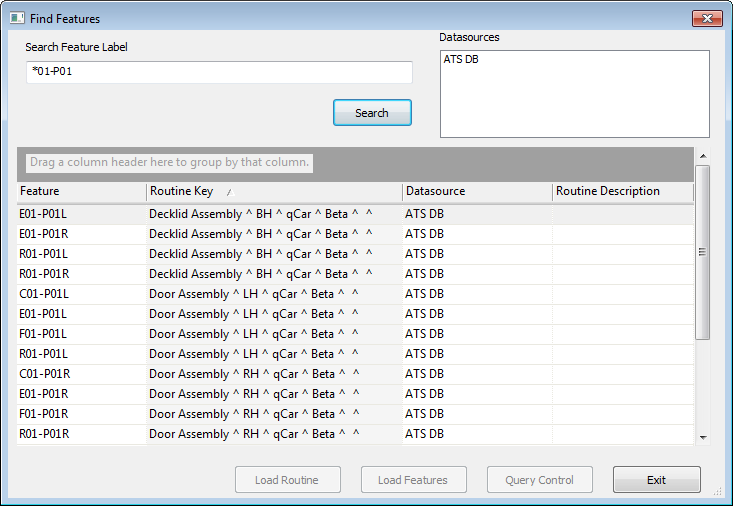Click the group-by column header drop area
This screenshot has height=506, width=733.
point(170,162)
